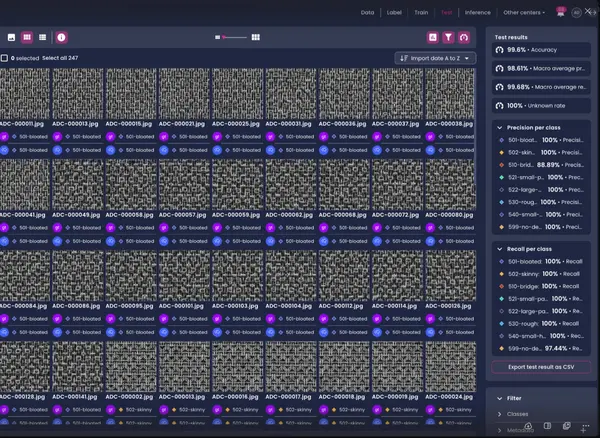Collapse the 'Precision per class' section
Image resolution: width=600 pixels, height=438 pixels.
coord(500,127)
